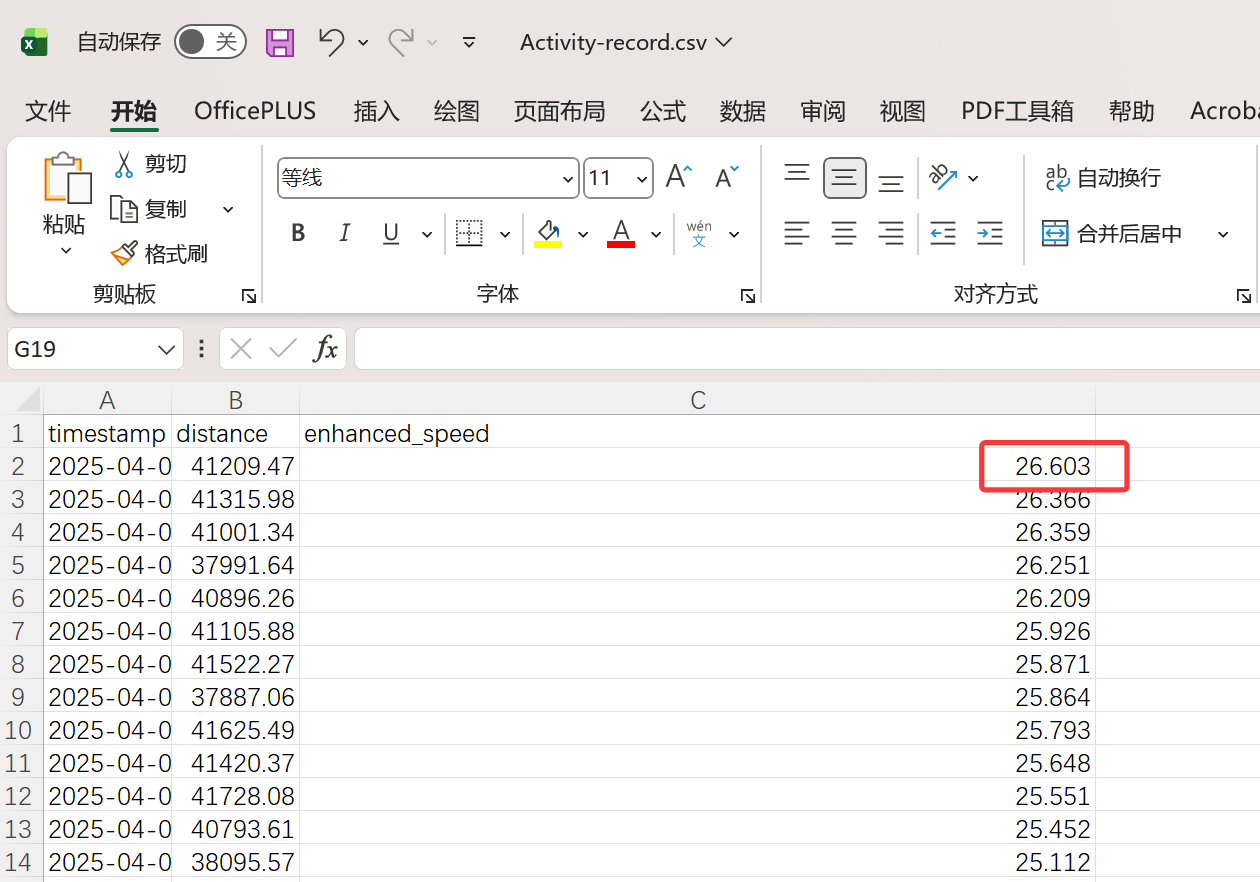Open the 绘图 tab
Image resolution: width=1260 pixels, height=882 pixels.
pos(457,111)
